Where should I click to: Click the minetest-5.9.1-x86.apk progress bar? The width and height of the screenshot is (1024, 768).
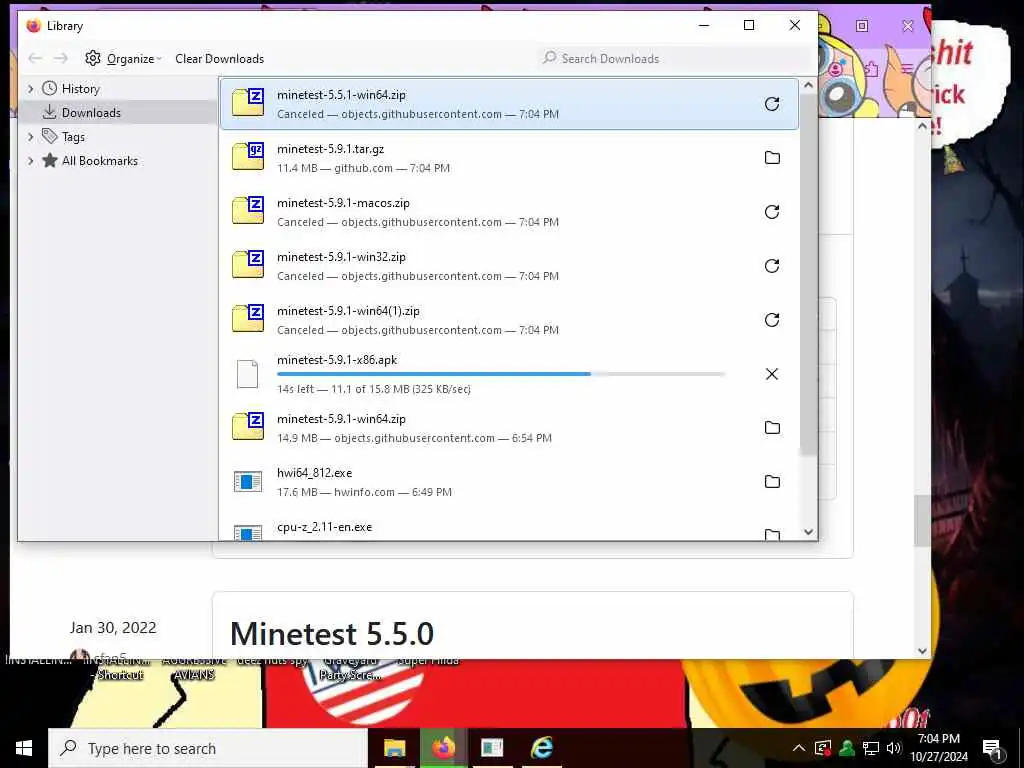coord(501,374)
